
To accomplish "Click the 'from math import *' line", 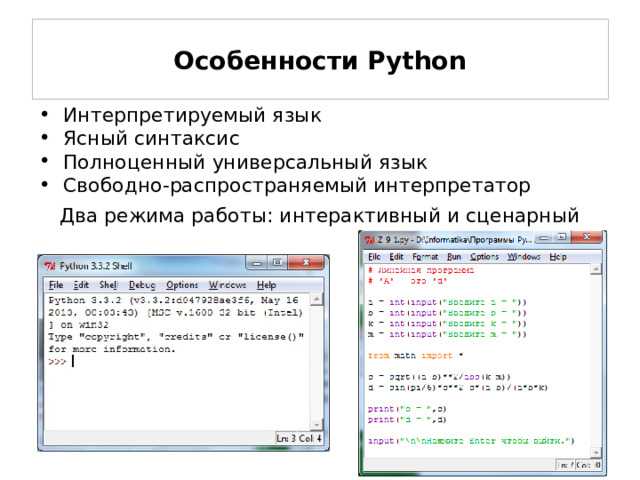I will (416, 356).
